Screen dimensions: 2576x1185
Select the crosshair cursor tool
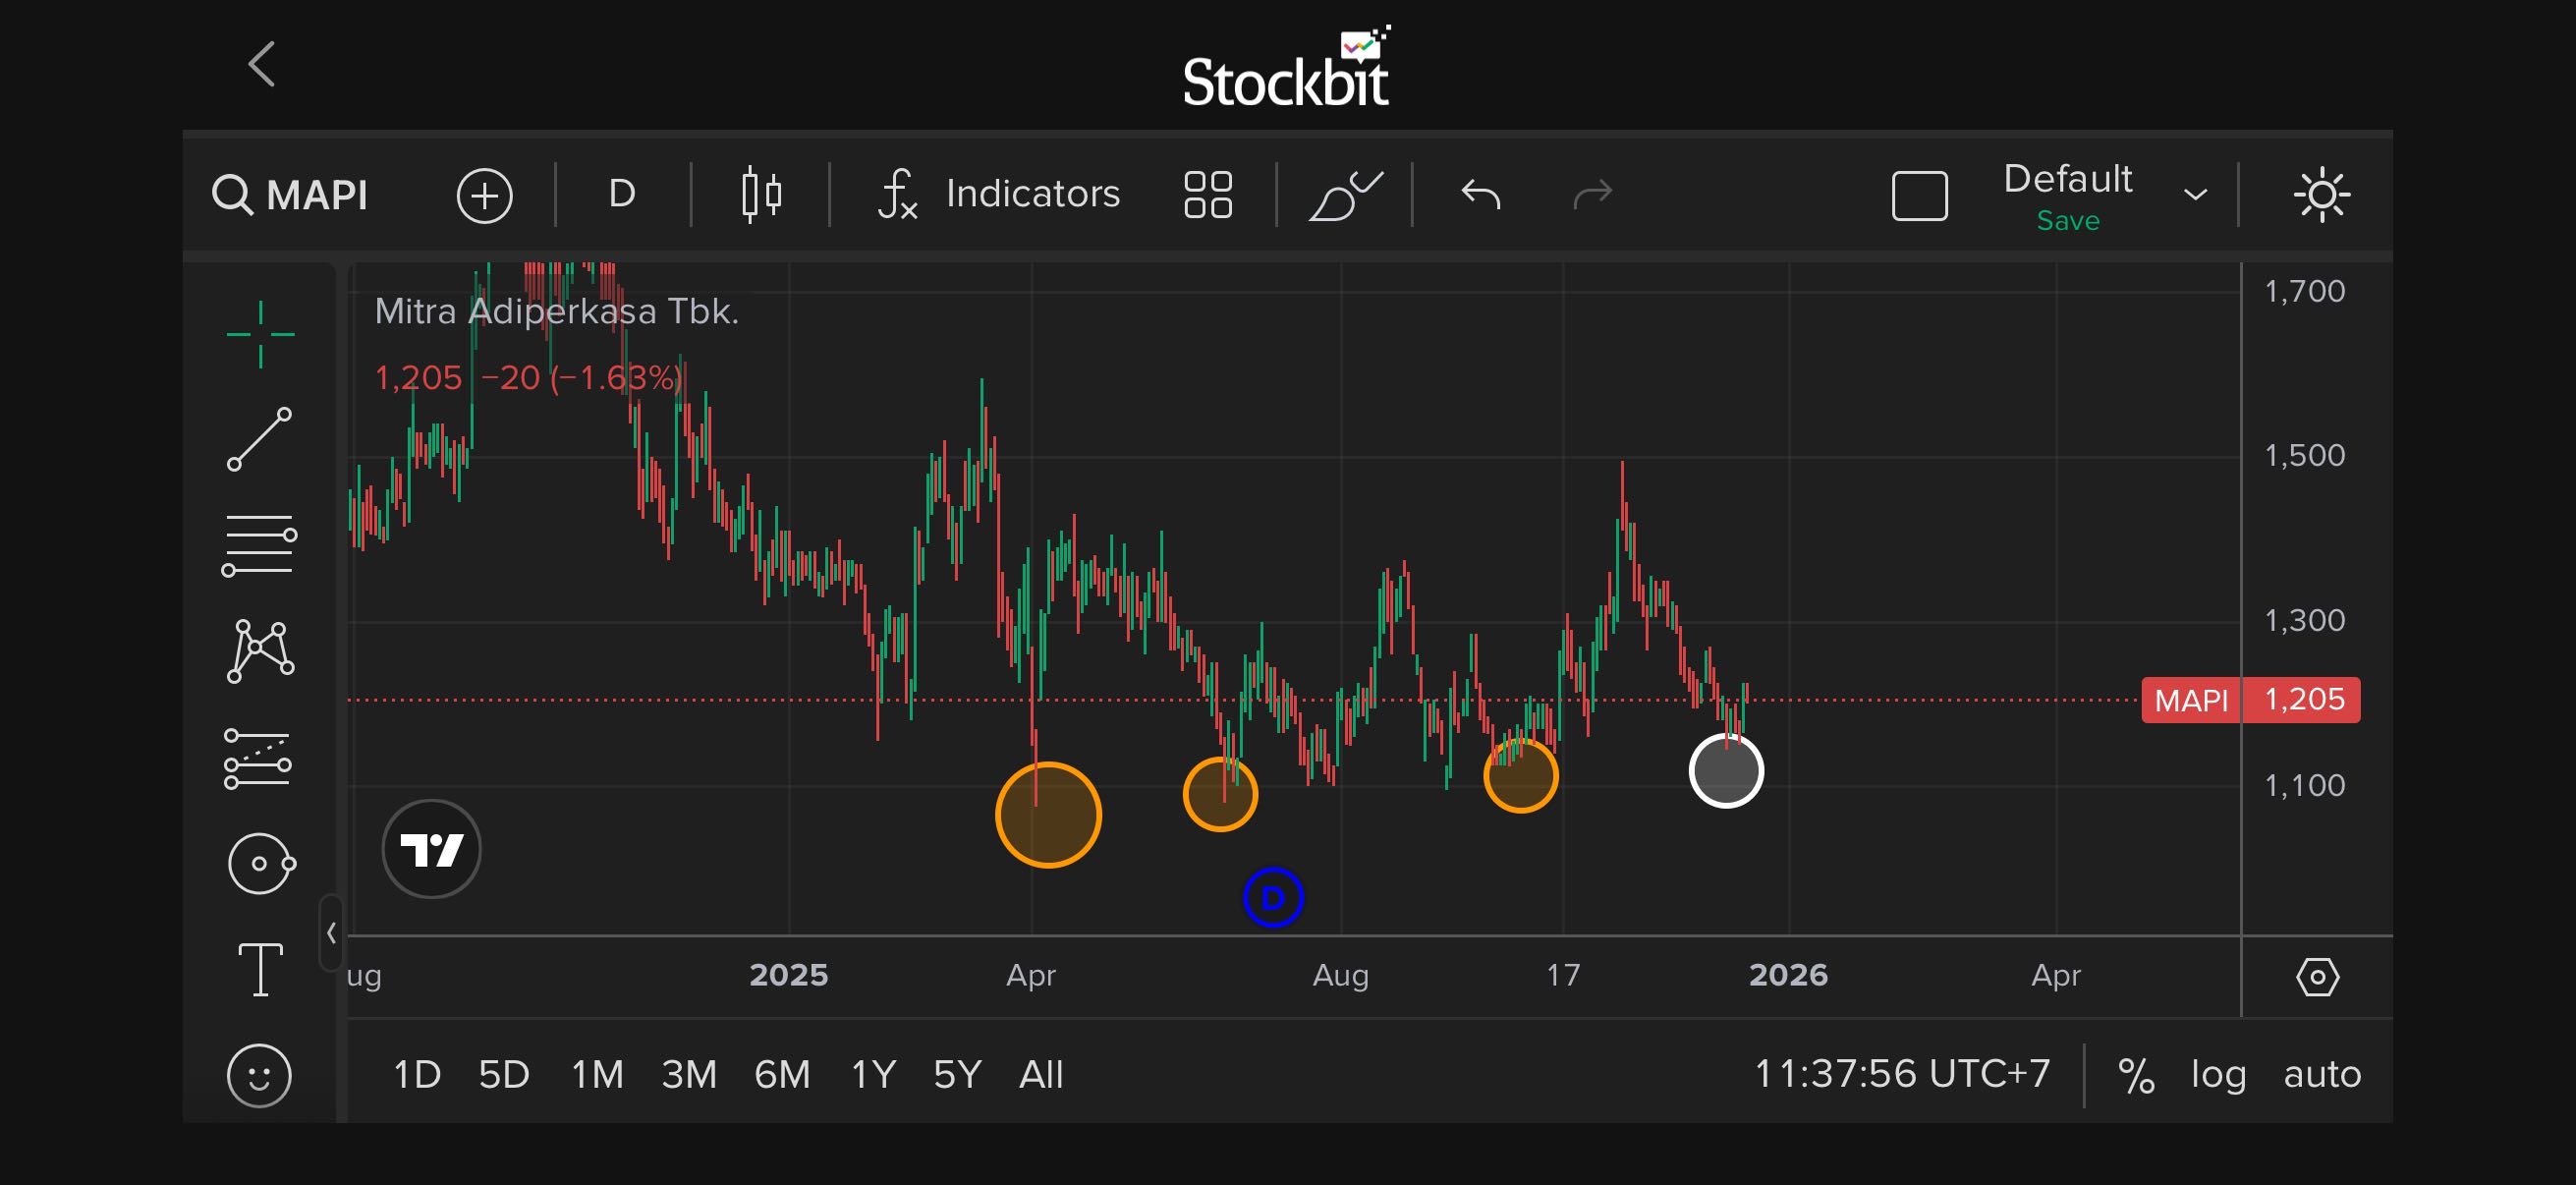tap(260, 334)
